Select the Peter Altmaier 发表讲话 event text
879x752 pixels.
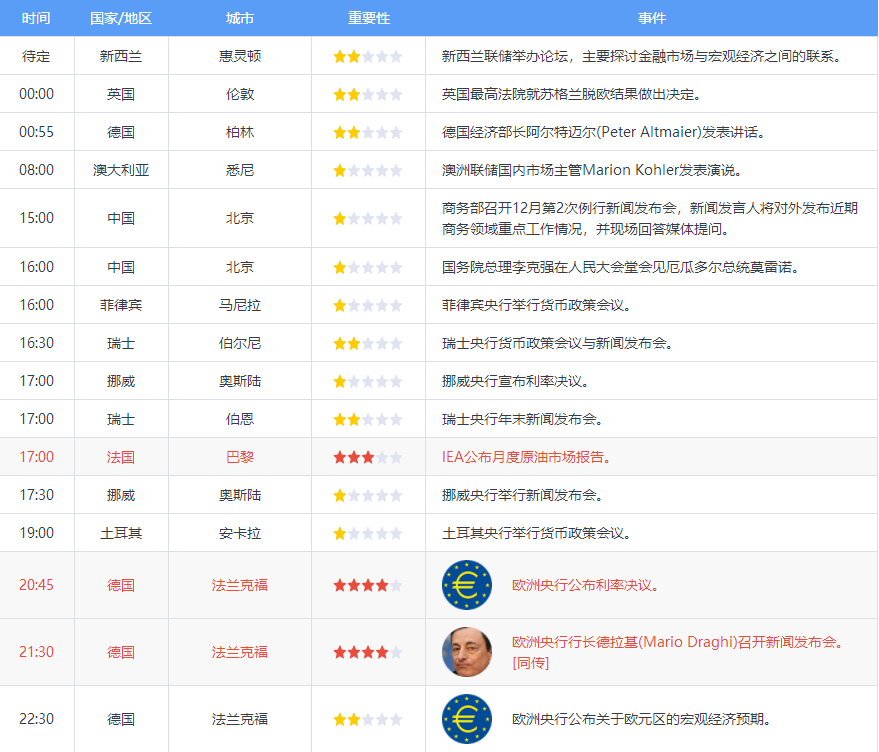604,133
